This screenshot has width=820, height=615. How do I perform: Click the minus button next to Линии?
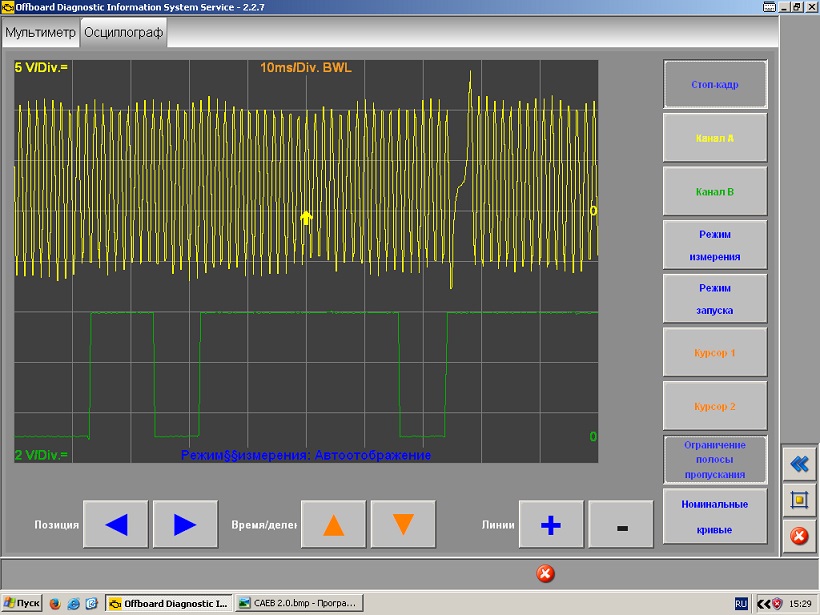pyautogui.click(x=621, y=524)
